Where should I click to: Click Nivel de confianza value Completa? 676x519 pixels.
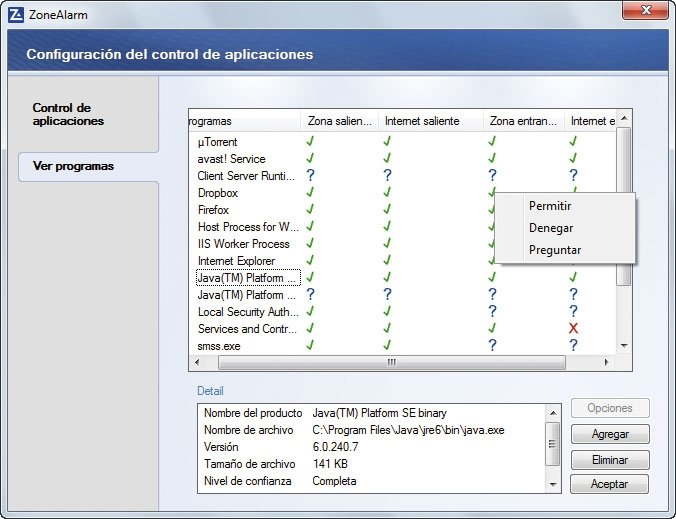pos(334,481)
